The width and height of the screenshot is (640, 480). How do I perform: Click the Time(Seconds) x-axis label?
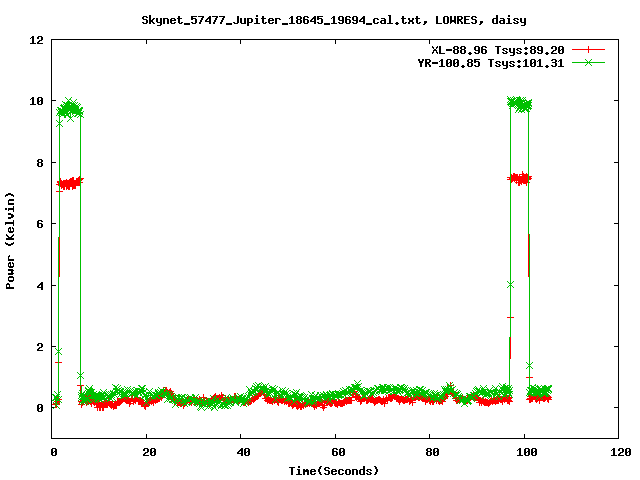[333, 471]
